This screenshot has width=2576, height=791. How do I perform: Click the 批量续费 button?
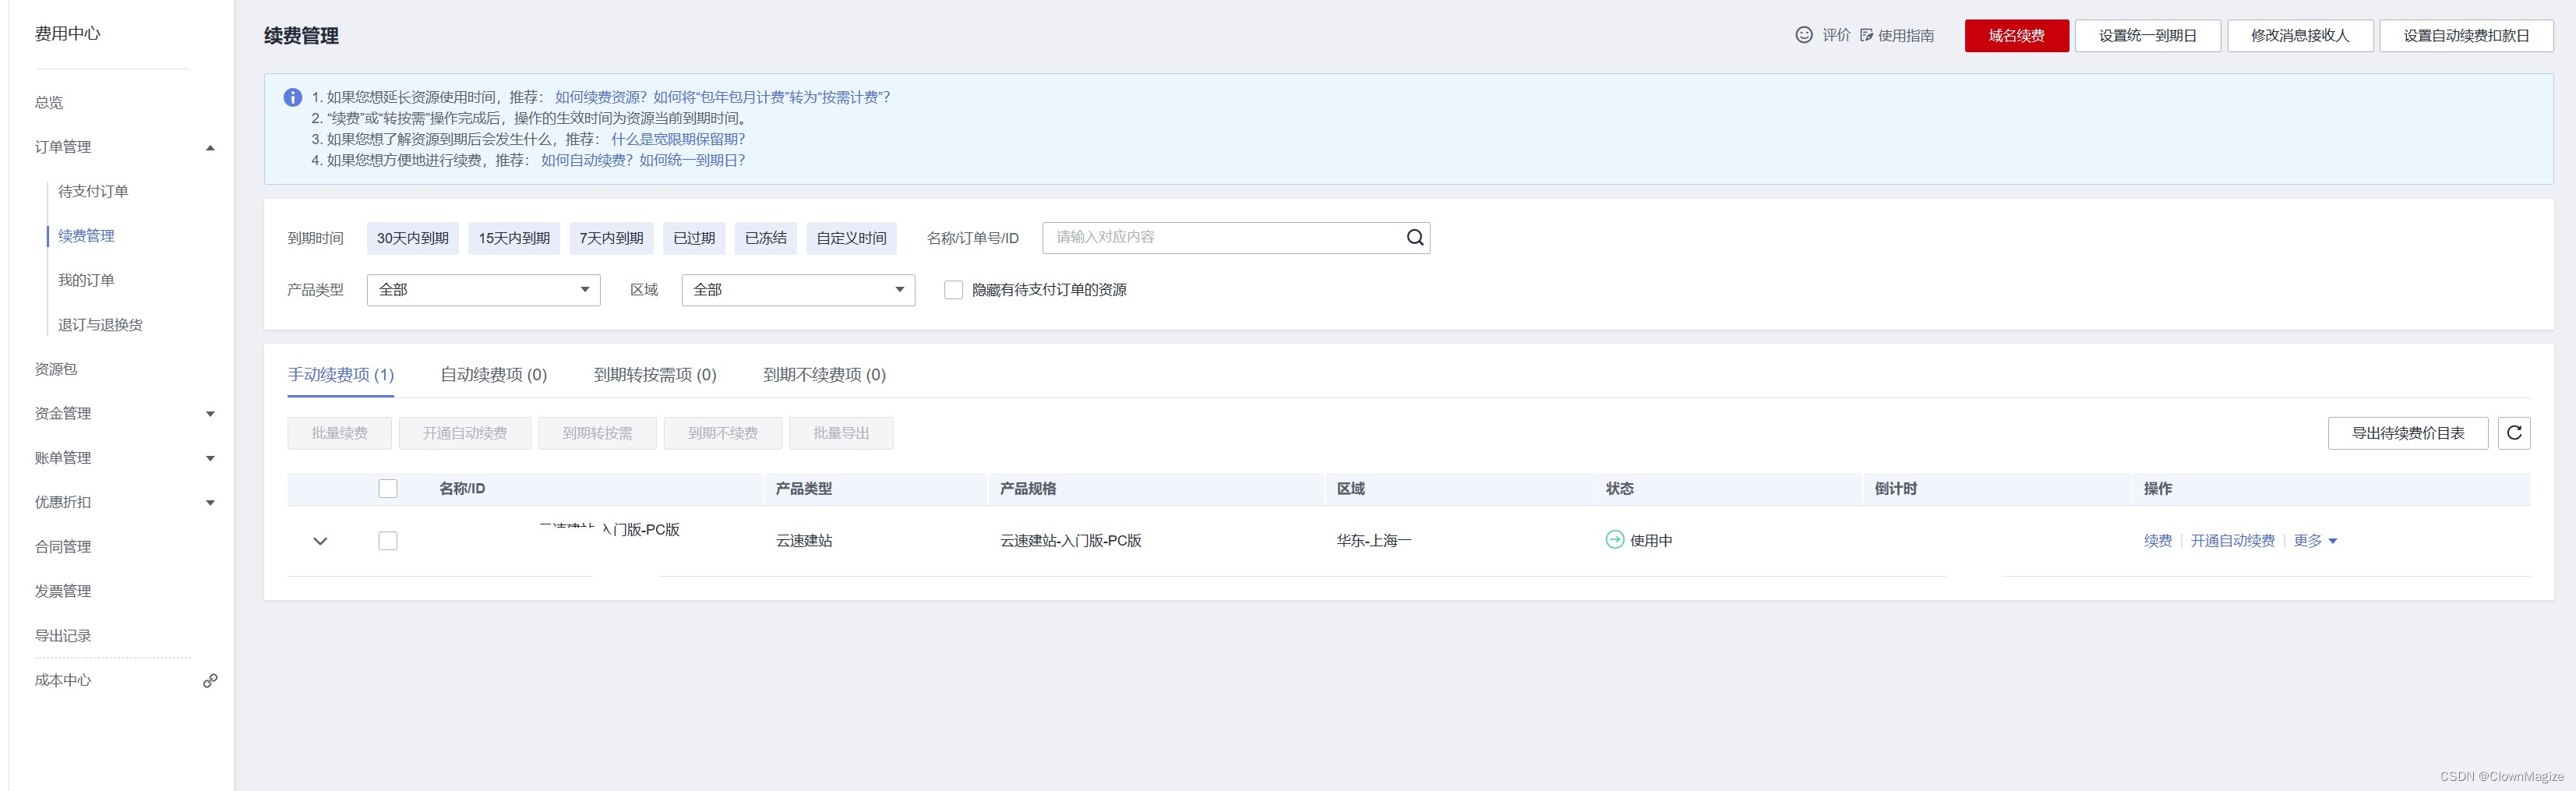click(x=339, y=433)
